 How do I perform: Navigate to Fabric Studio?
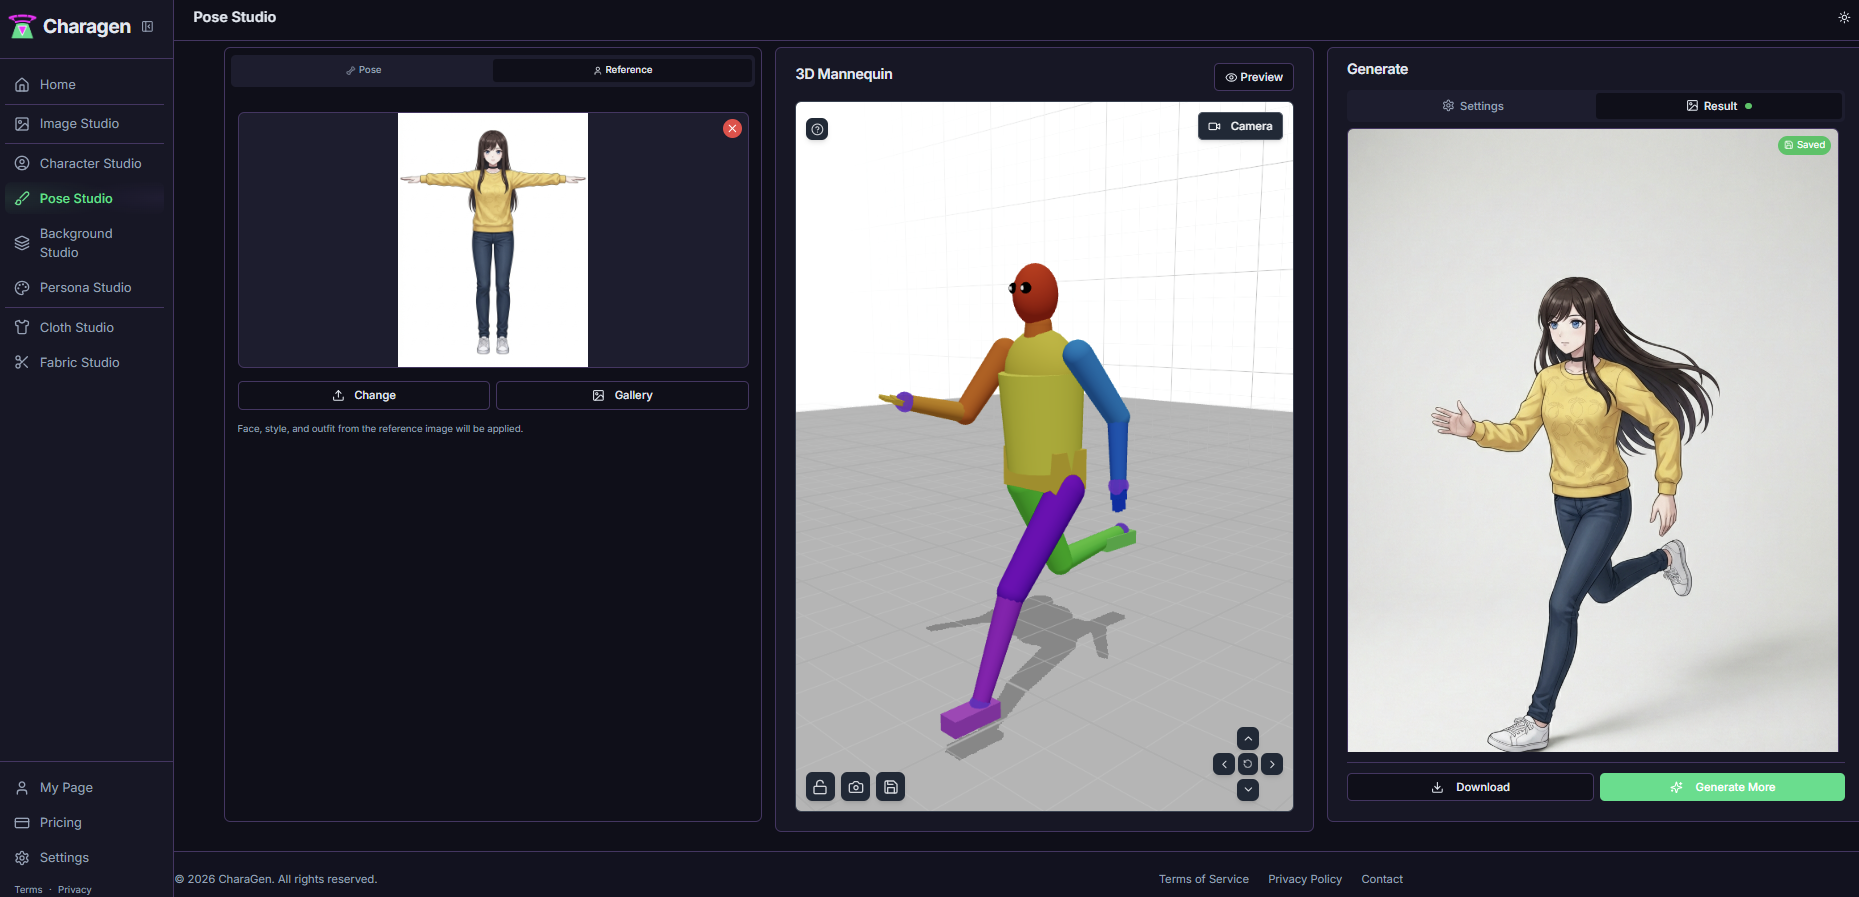click(x=84, y=362)
